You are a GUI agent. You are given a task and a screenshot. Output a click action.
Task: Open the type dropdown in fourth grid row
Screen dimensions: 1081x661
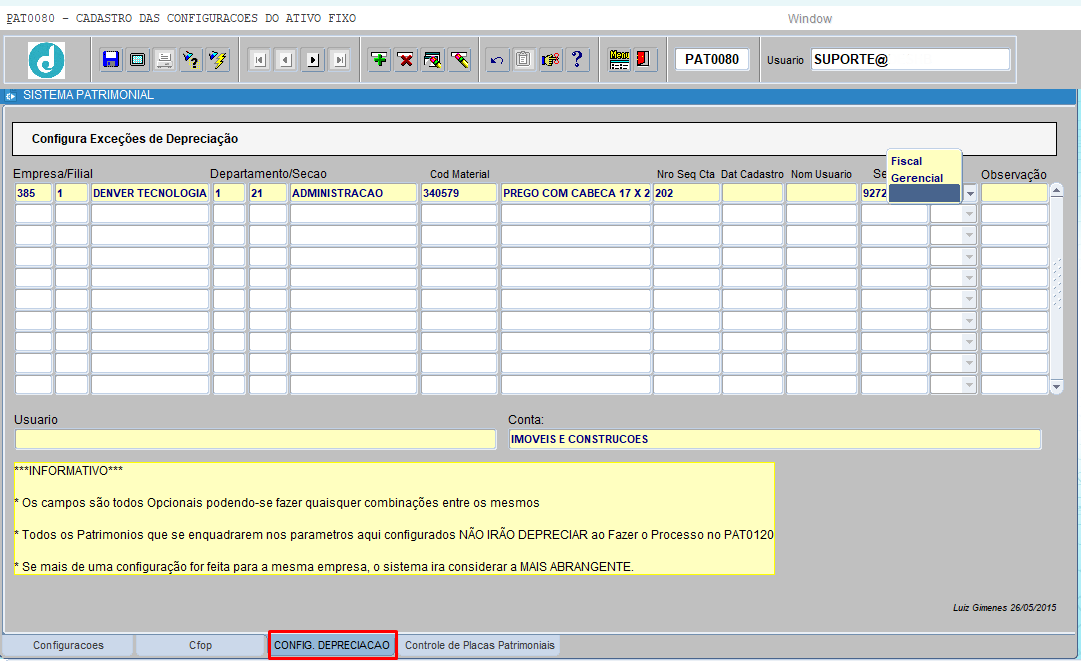[969, 257]
